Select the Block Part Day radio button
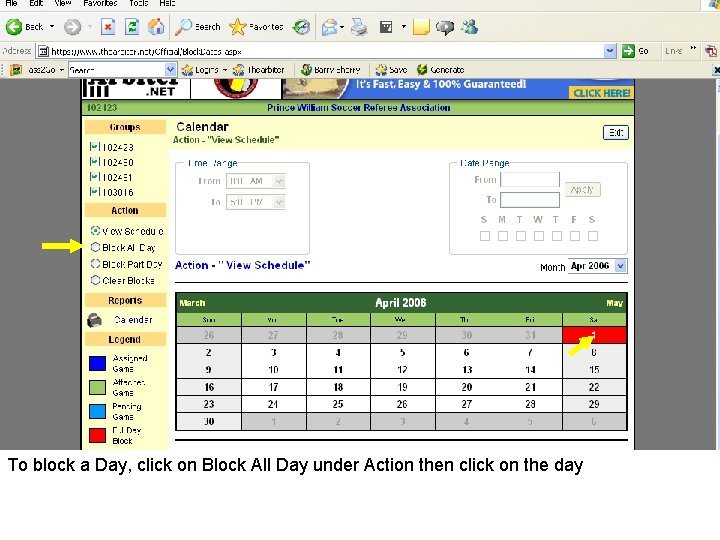Screen dimensions: 720x540 pos(95,264)
